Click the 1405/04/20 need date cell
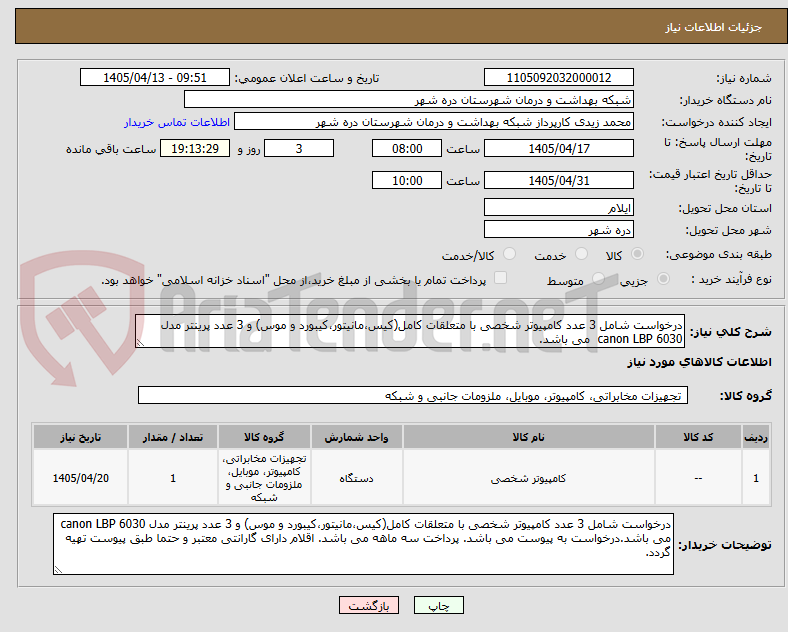 point(80,478)
